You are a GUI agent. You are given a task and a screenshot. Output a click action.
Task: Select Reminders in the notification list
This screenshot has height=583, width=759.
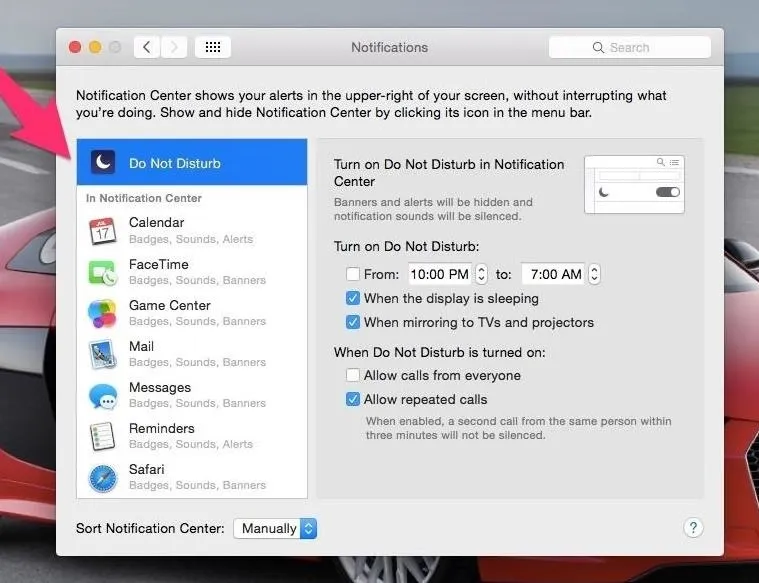pos(192,436)
